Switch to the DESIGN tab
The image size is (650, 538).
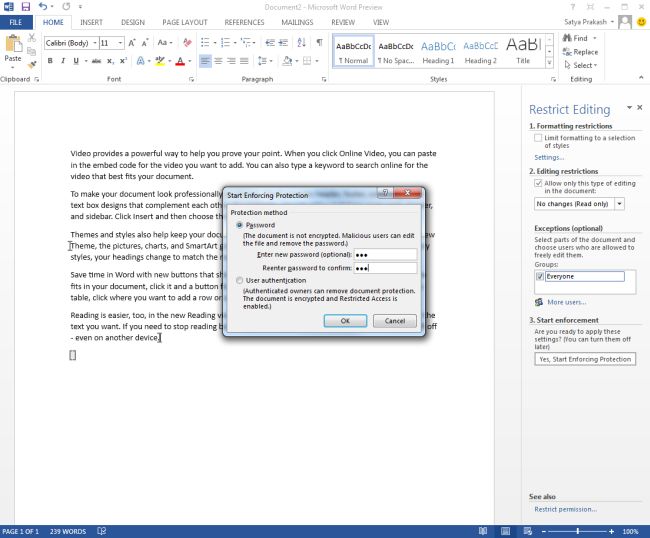pos(133,22)
